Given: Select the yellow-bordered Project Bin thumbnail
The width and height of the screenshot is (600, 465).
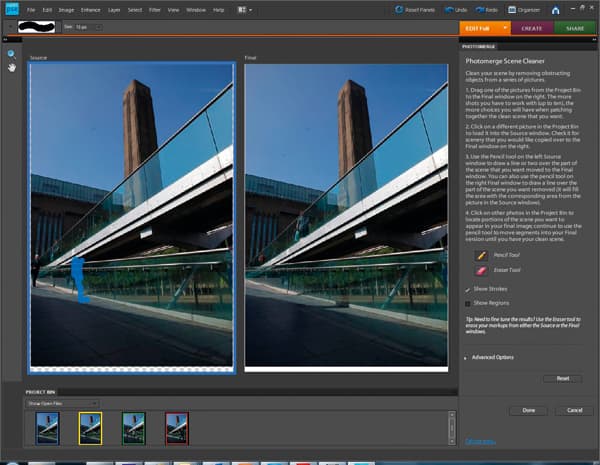Looking at the screenshot, I should point(90,428).
